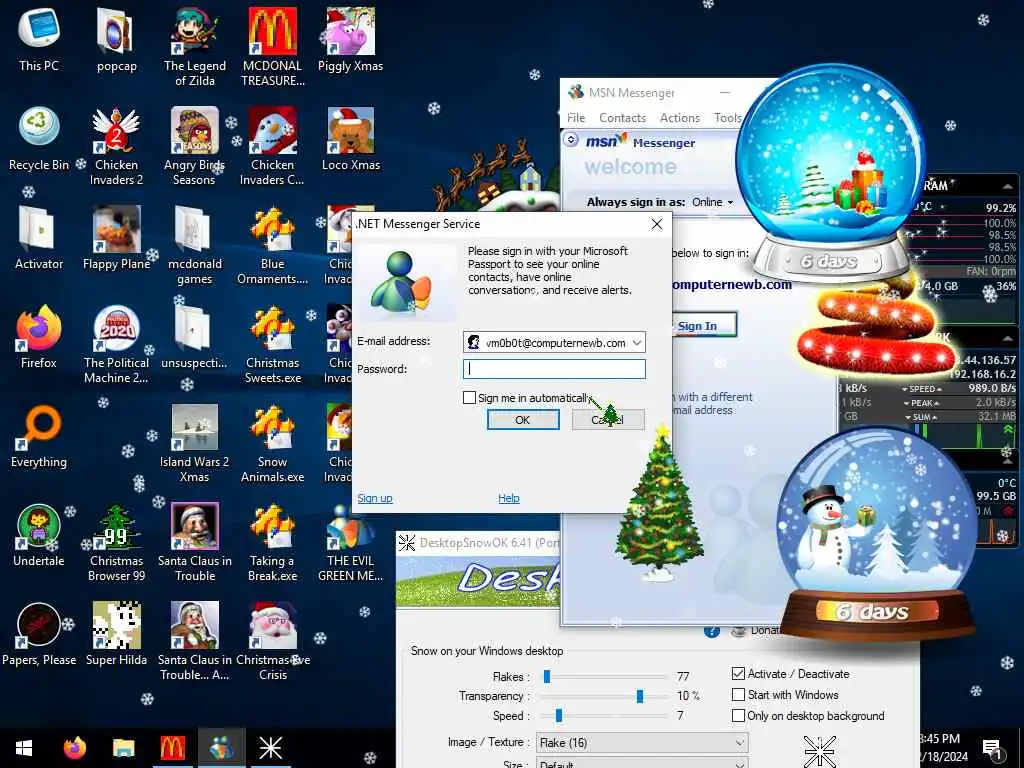Tick Only on desktop background
Viewport: 1024px width, 768px height.
738,715
